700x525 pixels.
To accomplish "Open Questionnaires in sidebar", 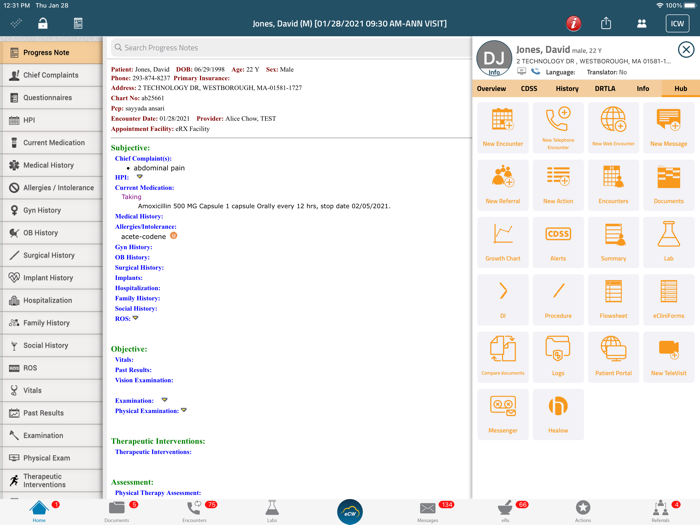I will click(51, 97).
